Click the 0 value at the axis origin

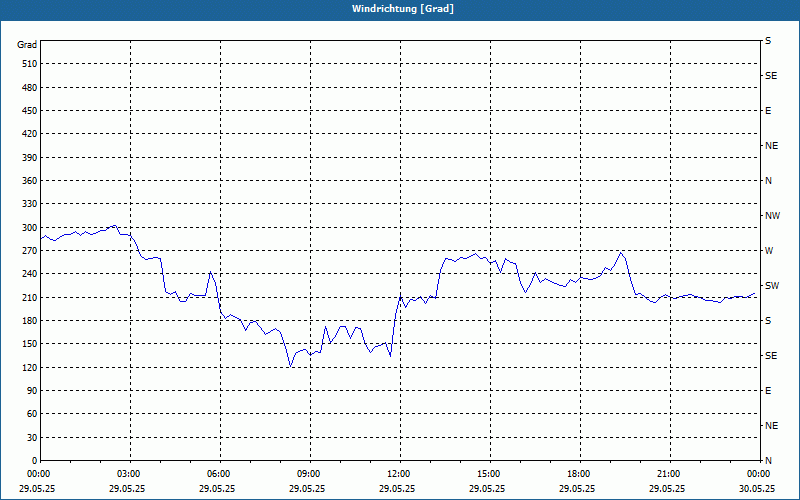34,460
